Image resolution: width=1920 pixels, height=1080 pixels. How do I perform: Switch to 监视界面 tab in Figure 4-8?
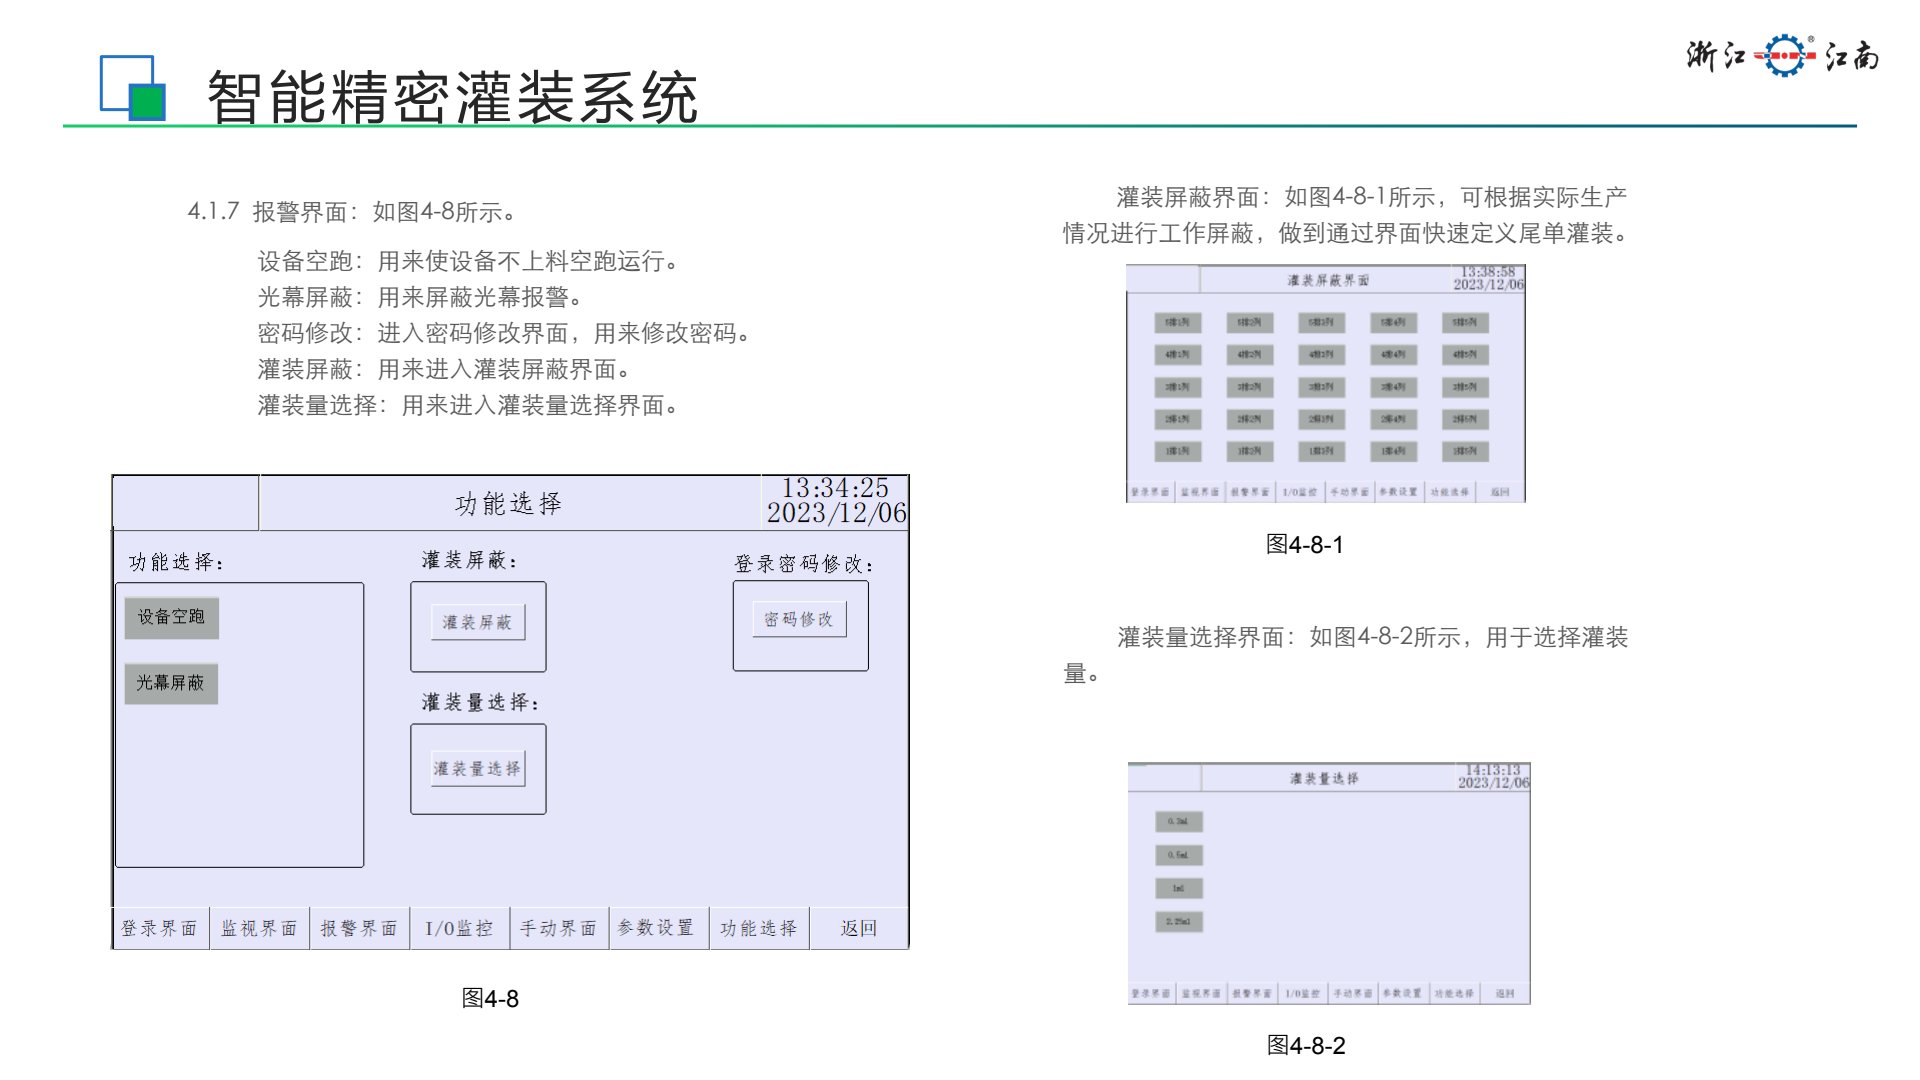(259, 929)
